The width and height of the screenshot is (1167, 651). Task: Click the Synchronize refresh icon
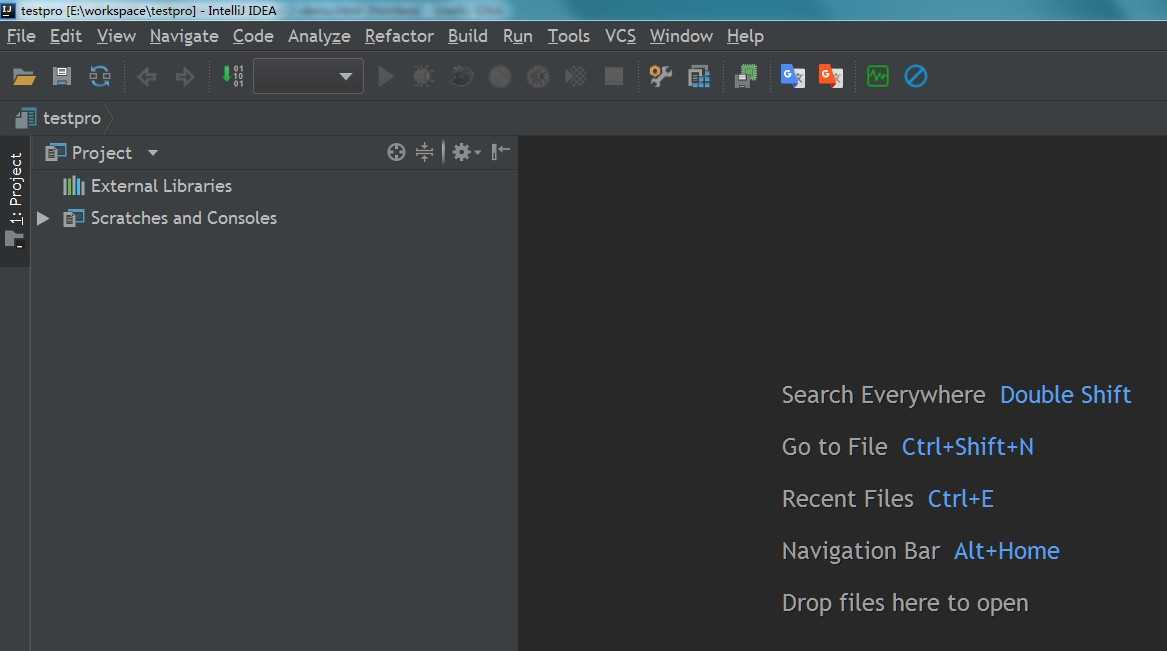click(100, 76)
